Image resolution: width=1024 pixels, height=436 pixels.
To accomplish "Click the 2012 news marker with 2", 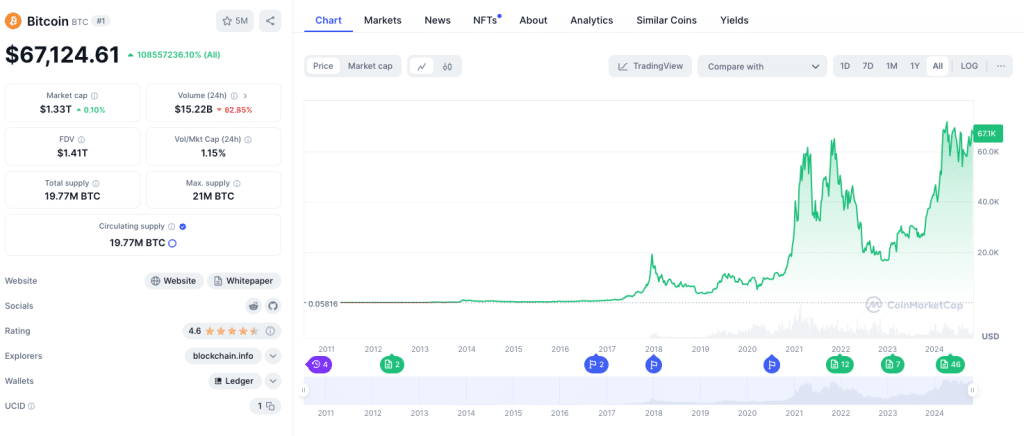I will point(392,364).
